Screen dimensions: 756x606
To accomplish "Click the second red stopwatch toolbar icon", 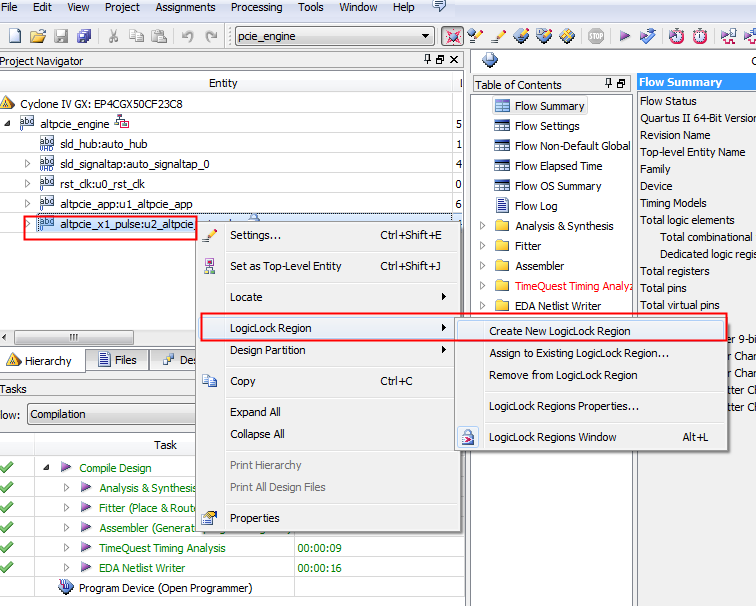I will (700, 36).
